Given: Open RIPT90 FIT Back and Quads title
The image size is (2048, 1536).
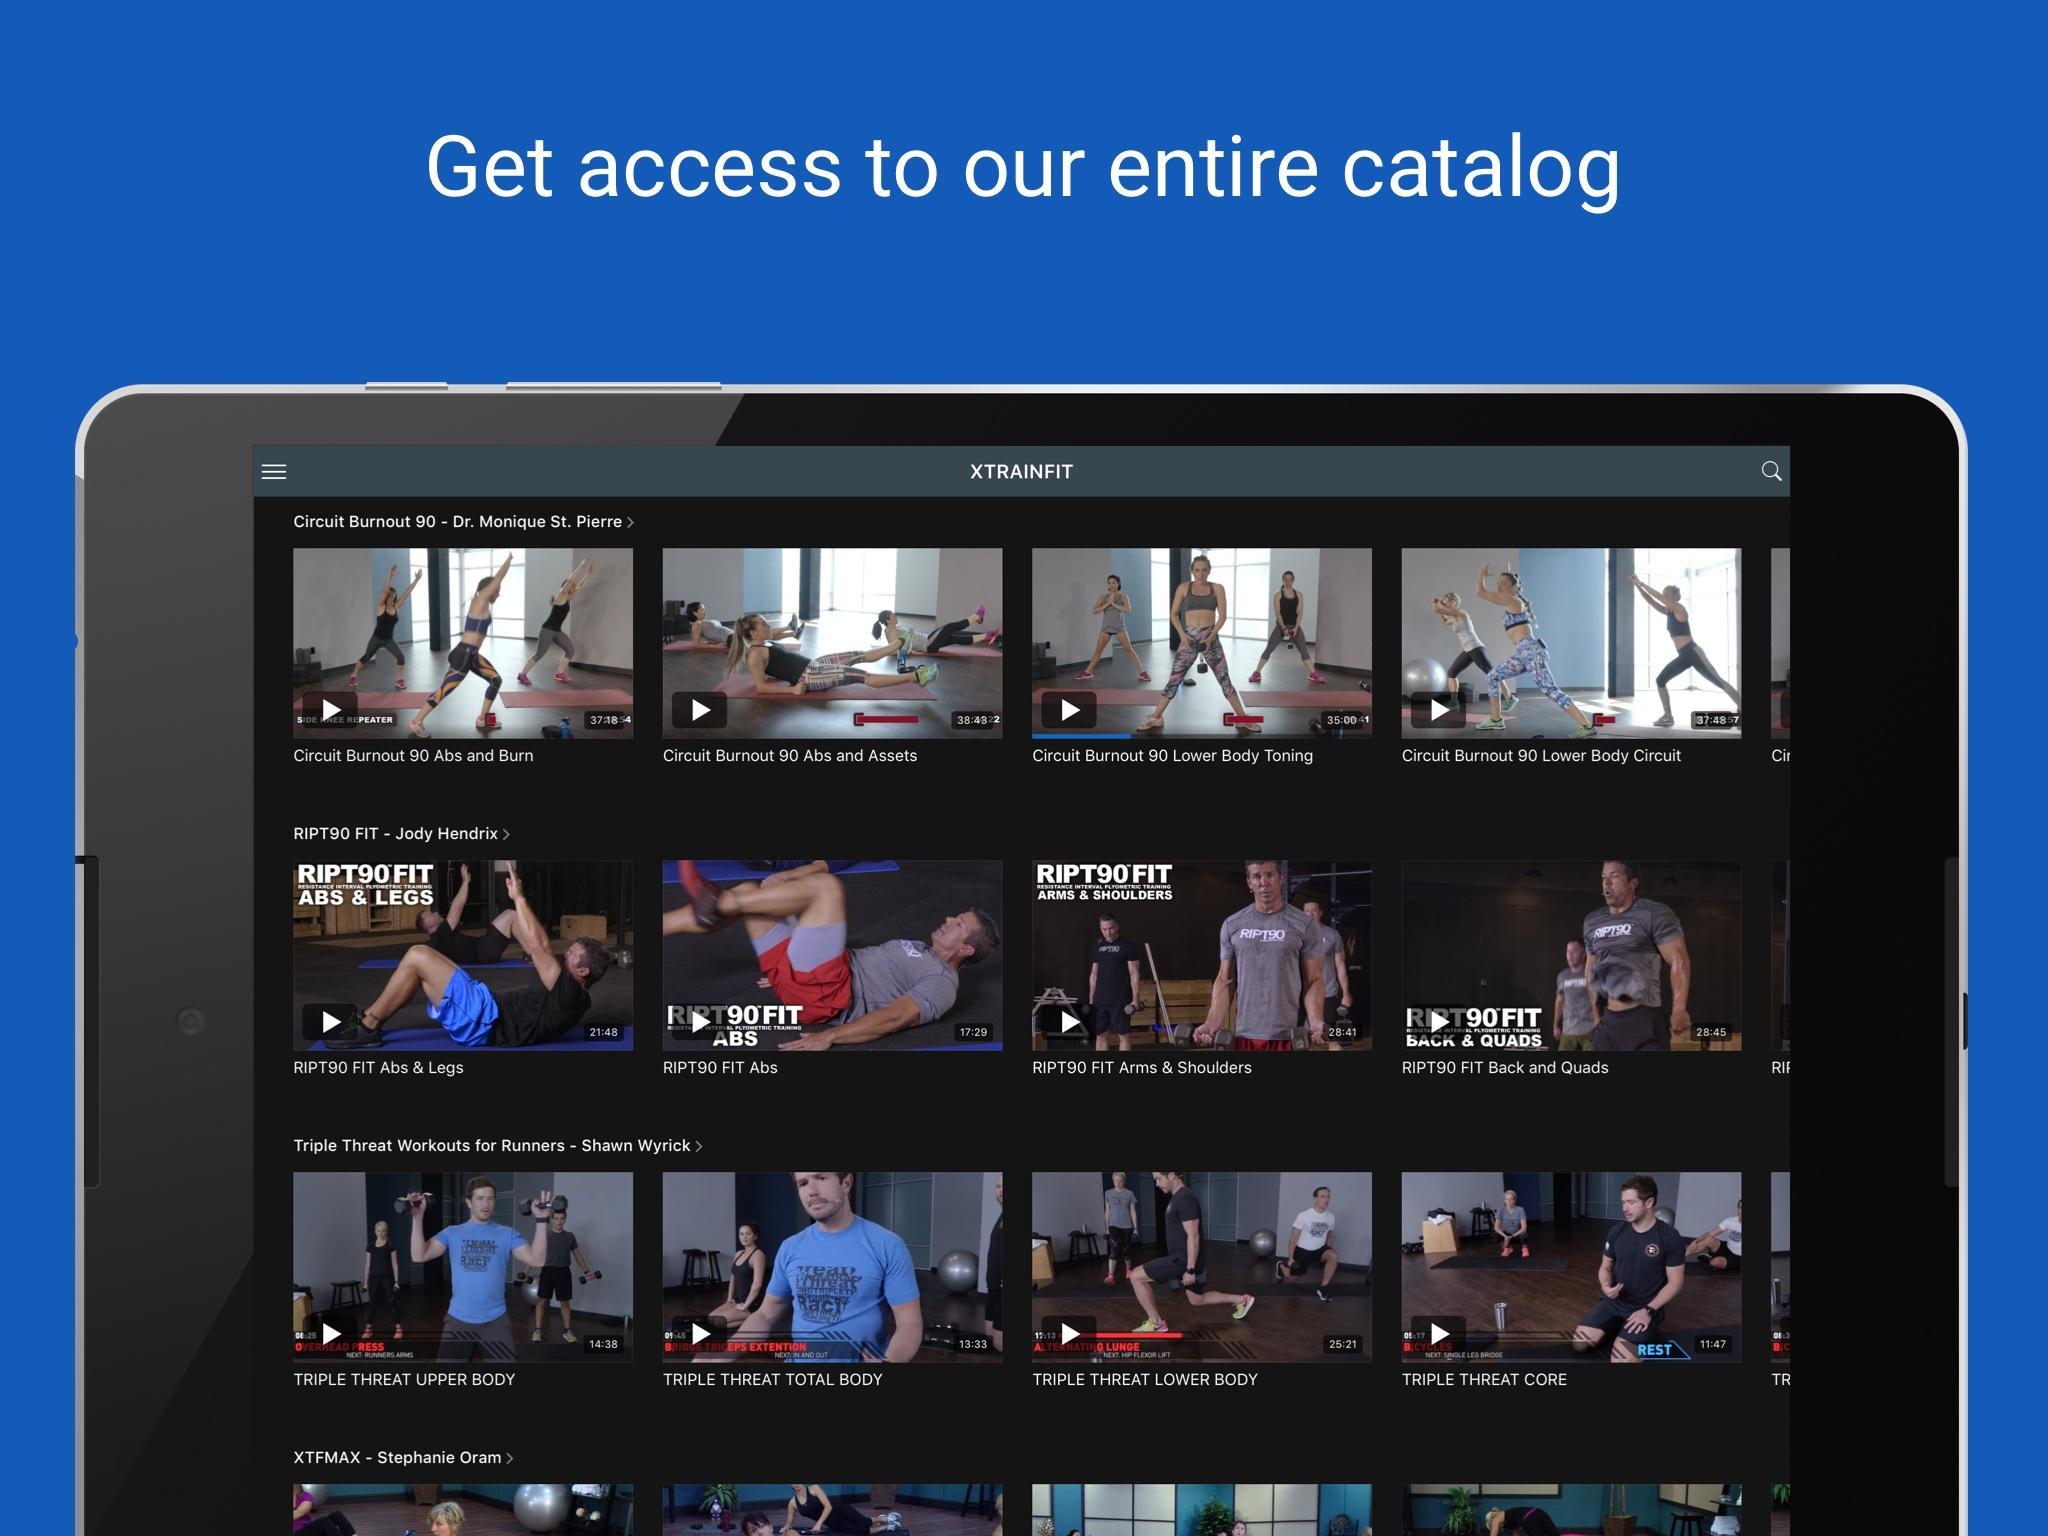Looking at the screenshot, I should coord(1505,1068).
